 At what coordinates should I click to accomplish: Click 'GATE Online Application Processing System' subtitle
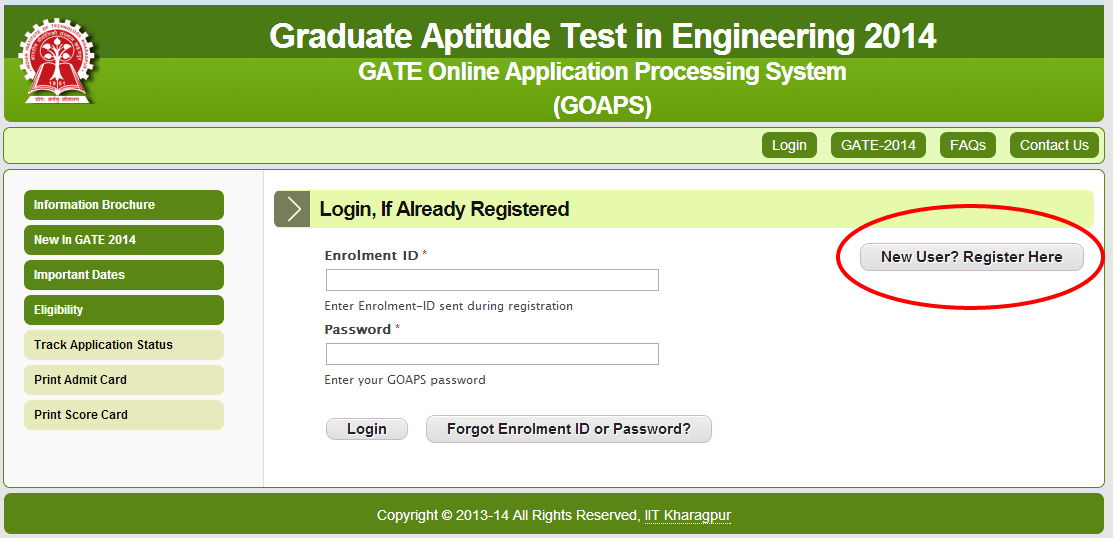click(x=602, y=72)
